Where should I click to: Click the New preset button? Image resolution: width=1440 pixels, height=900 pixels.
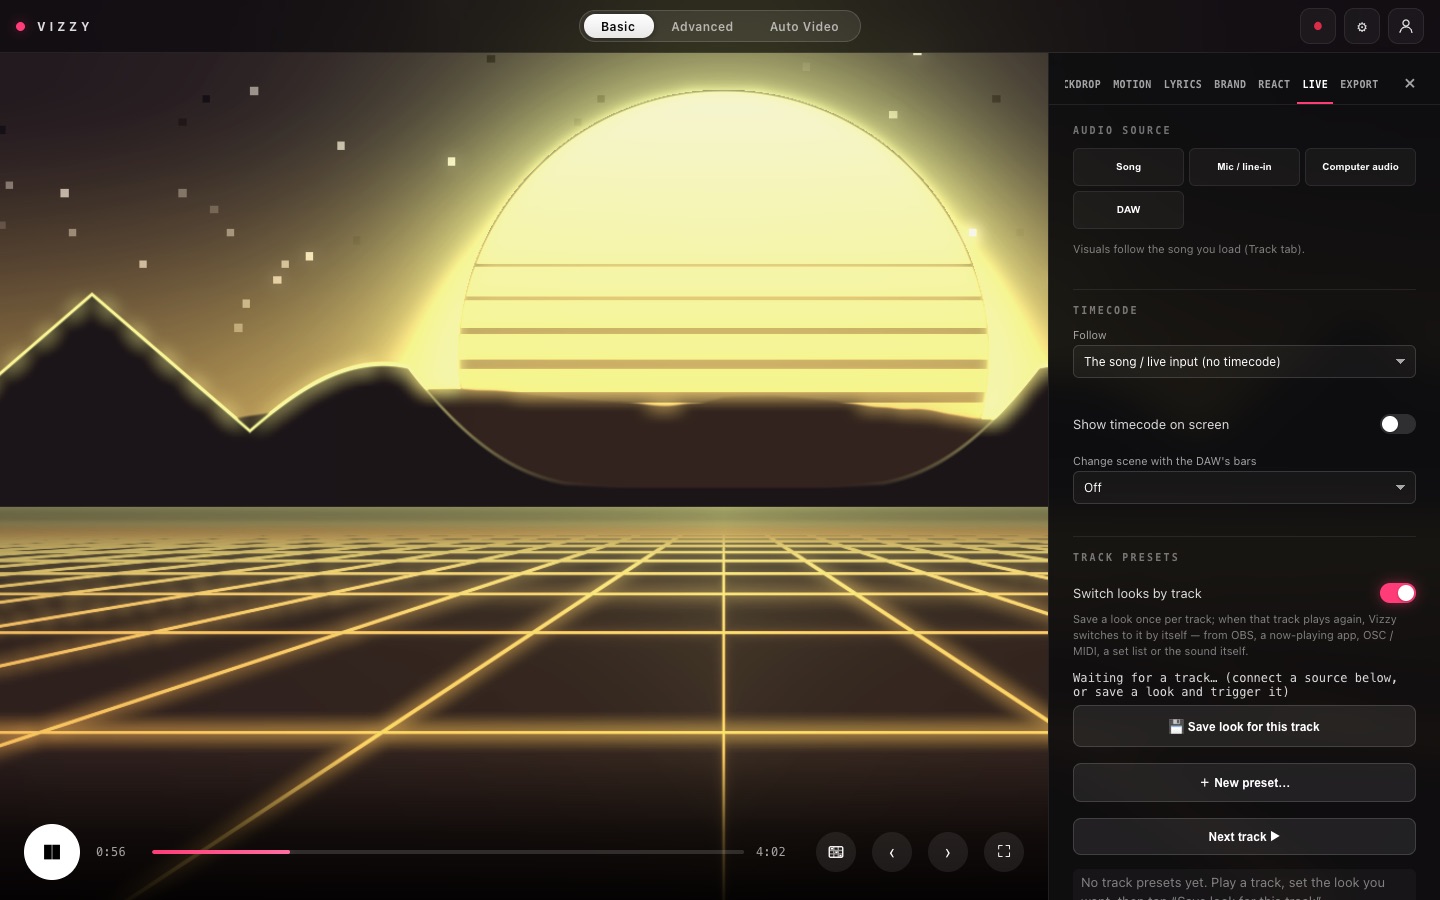click(1244, 783)
